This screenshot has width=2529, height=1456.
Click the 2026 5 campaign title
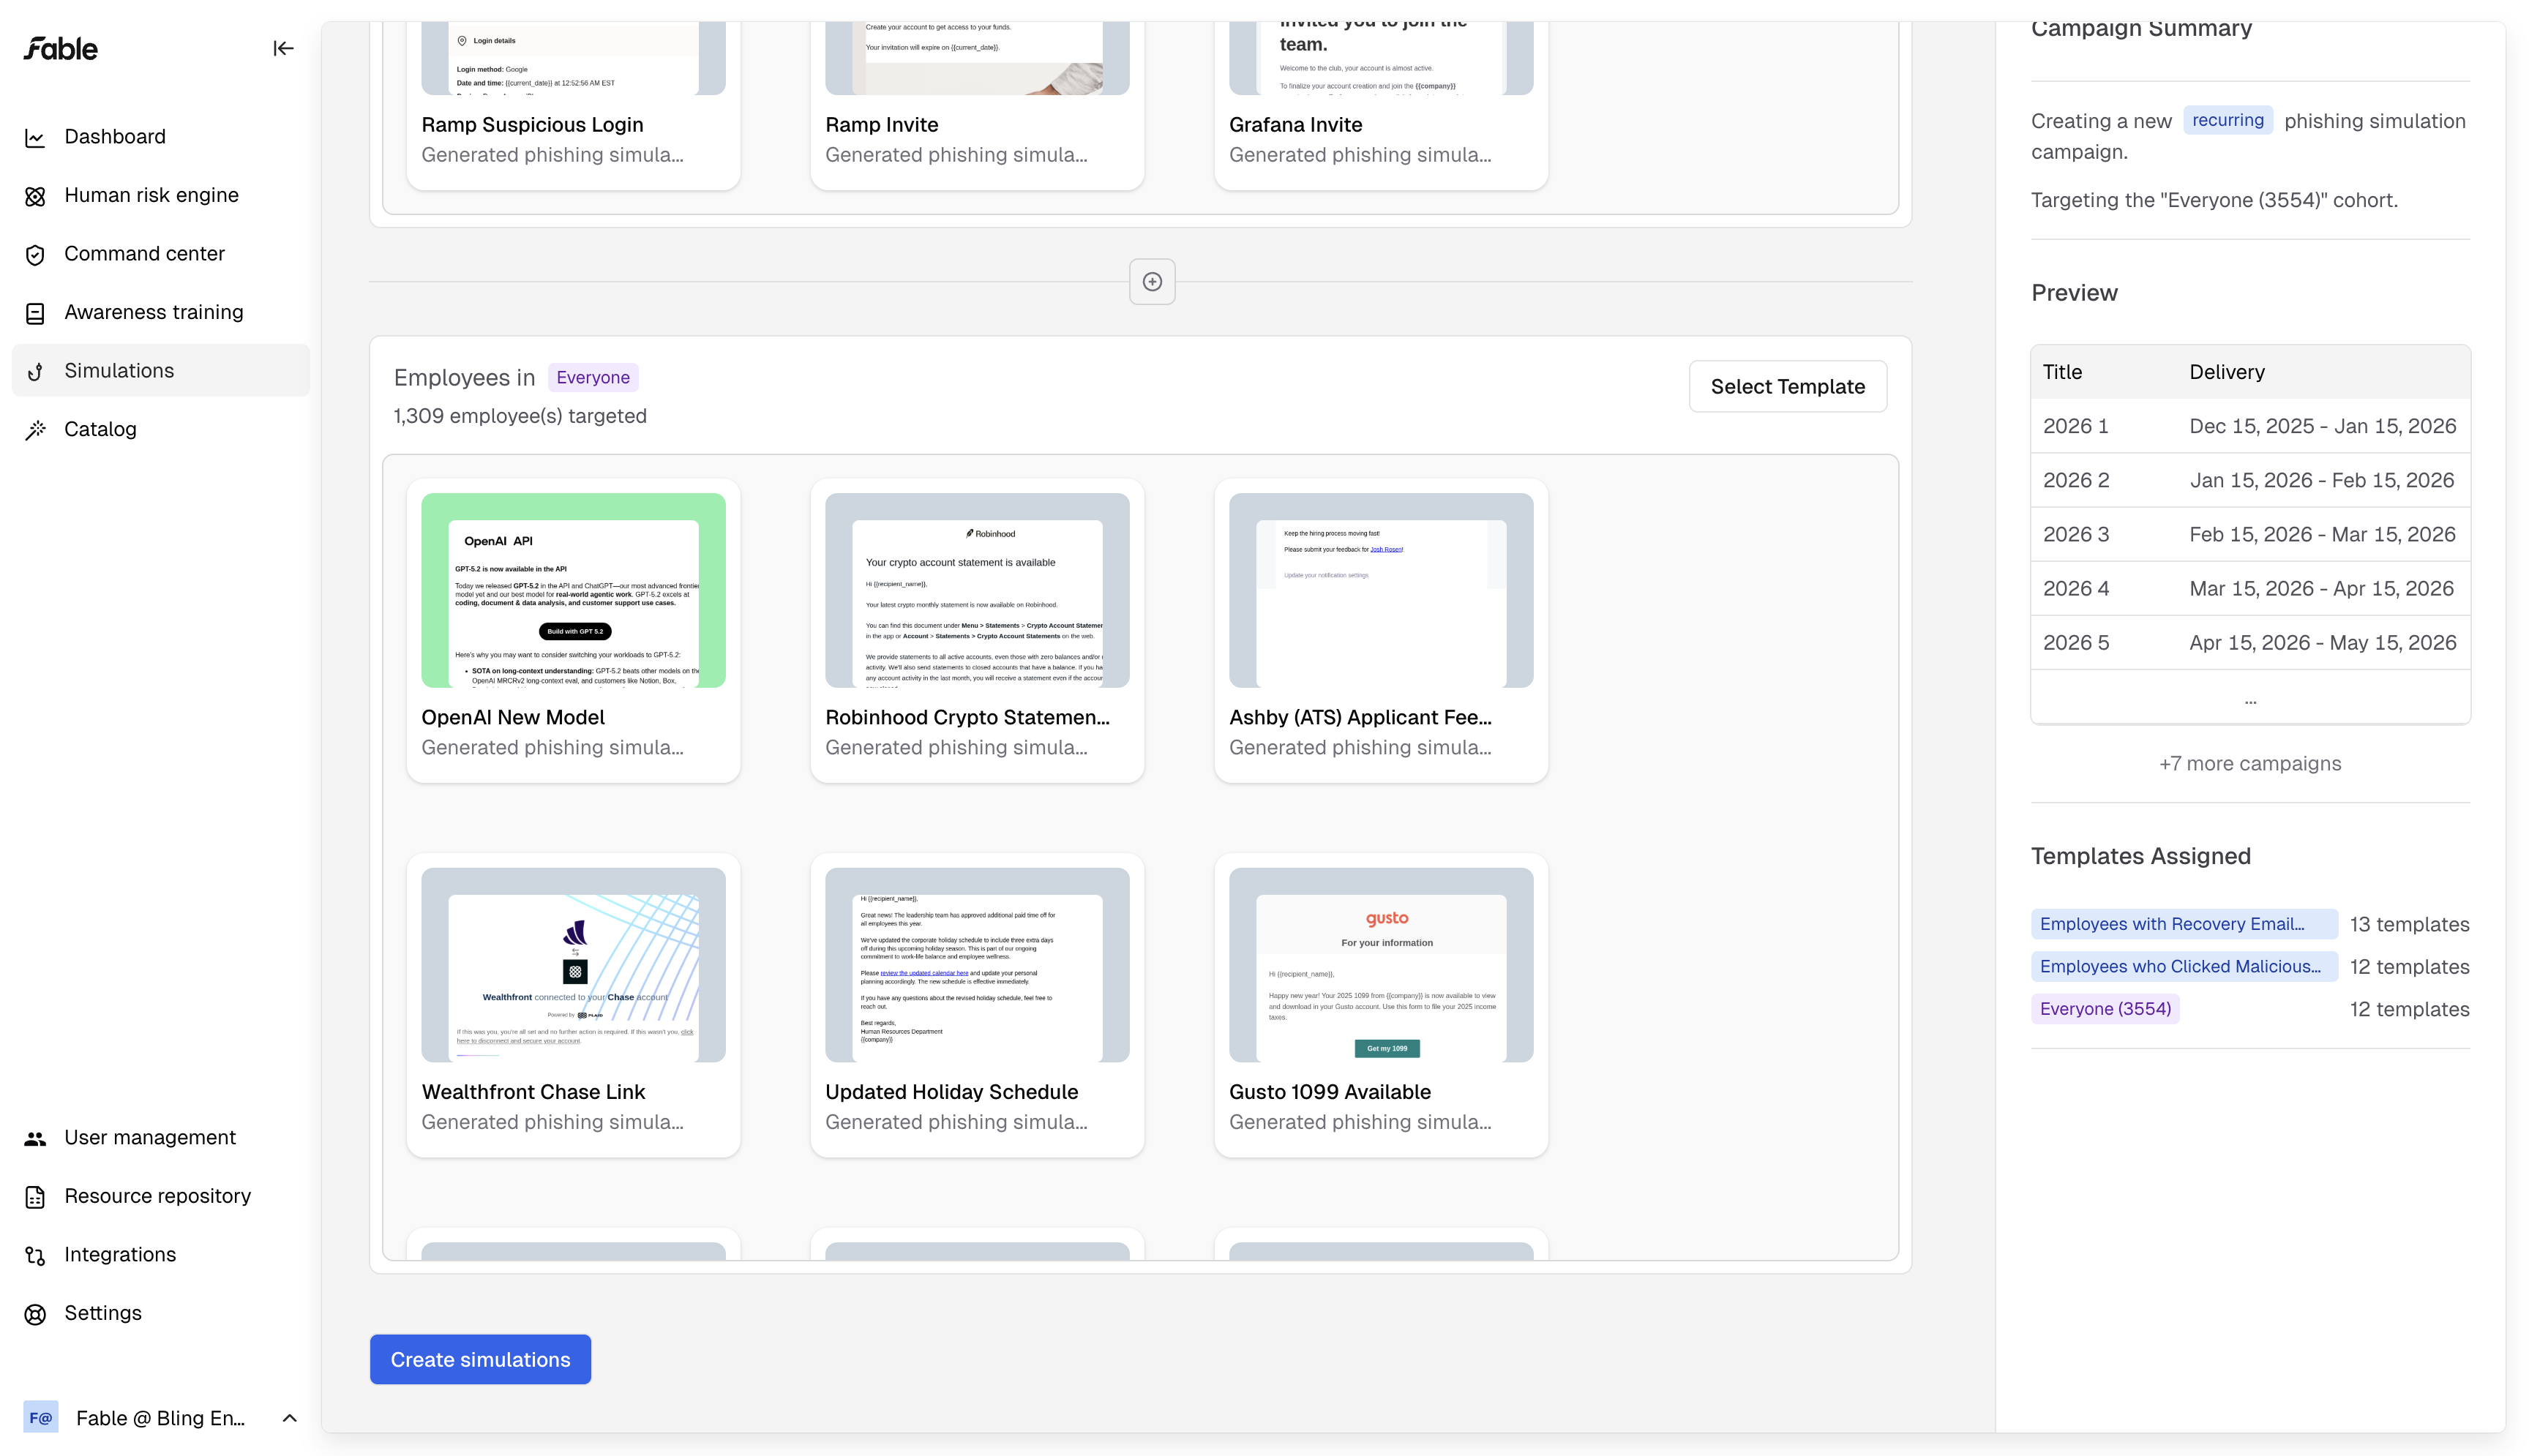(x=2076, y=643)
